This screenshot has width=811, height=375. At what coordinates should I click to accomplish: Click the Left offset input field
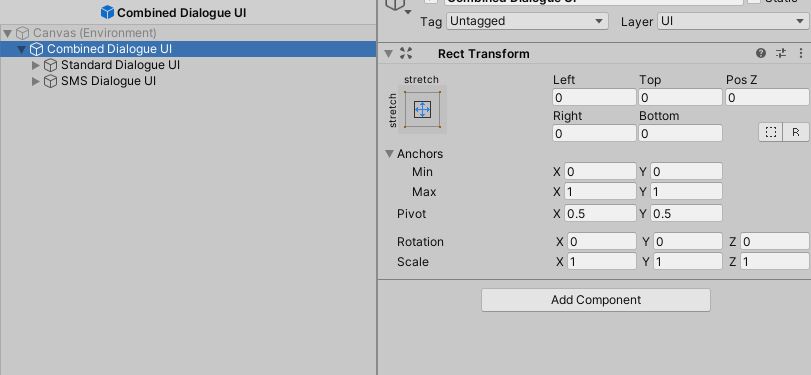pos(594,97)
